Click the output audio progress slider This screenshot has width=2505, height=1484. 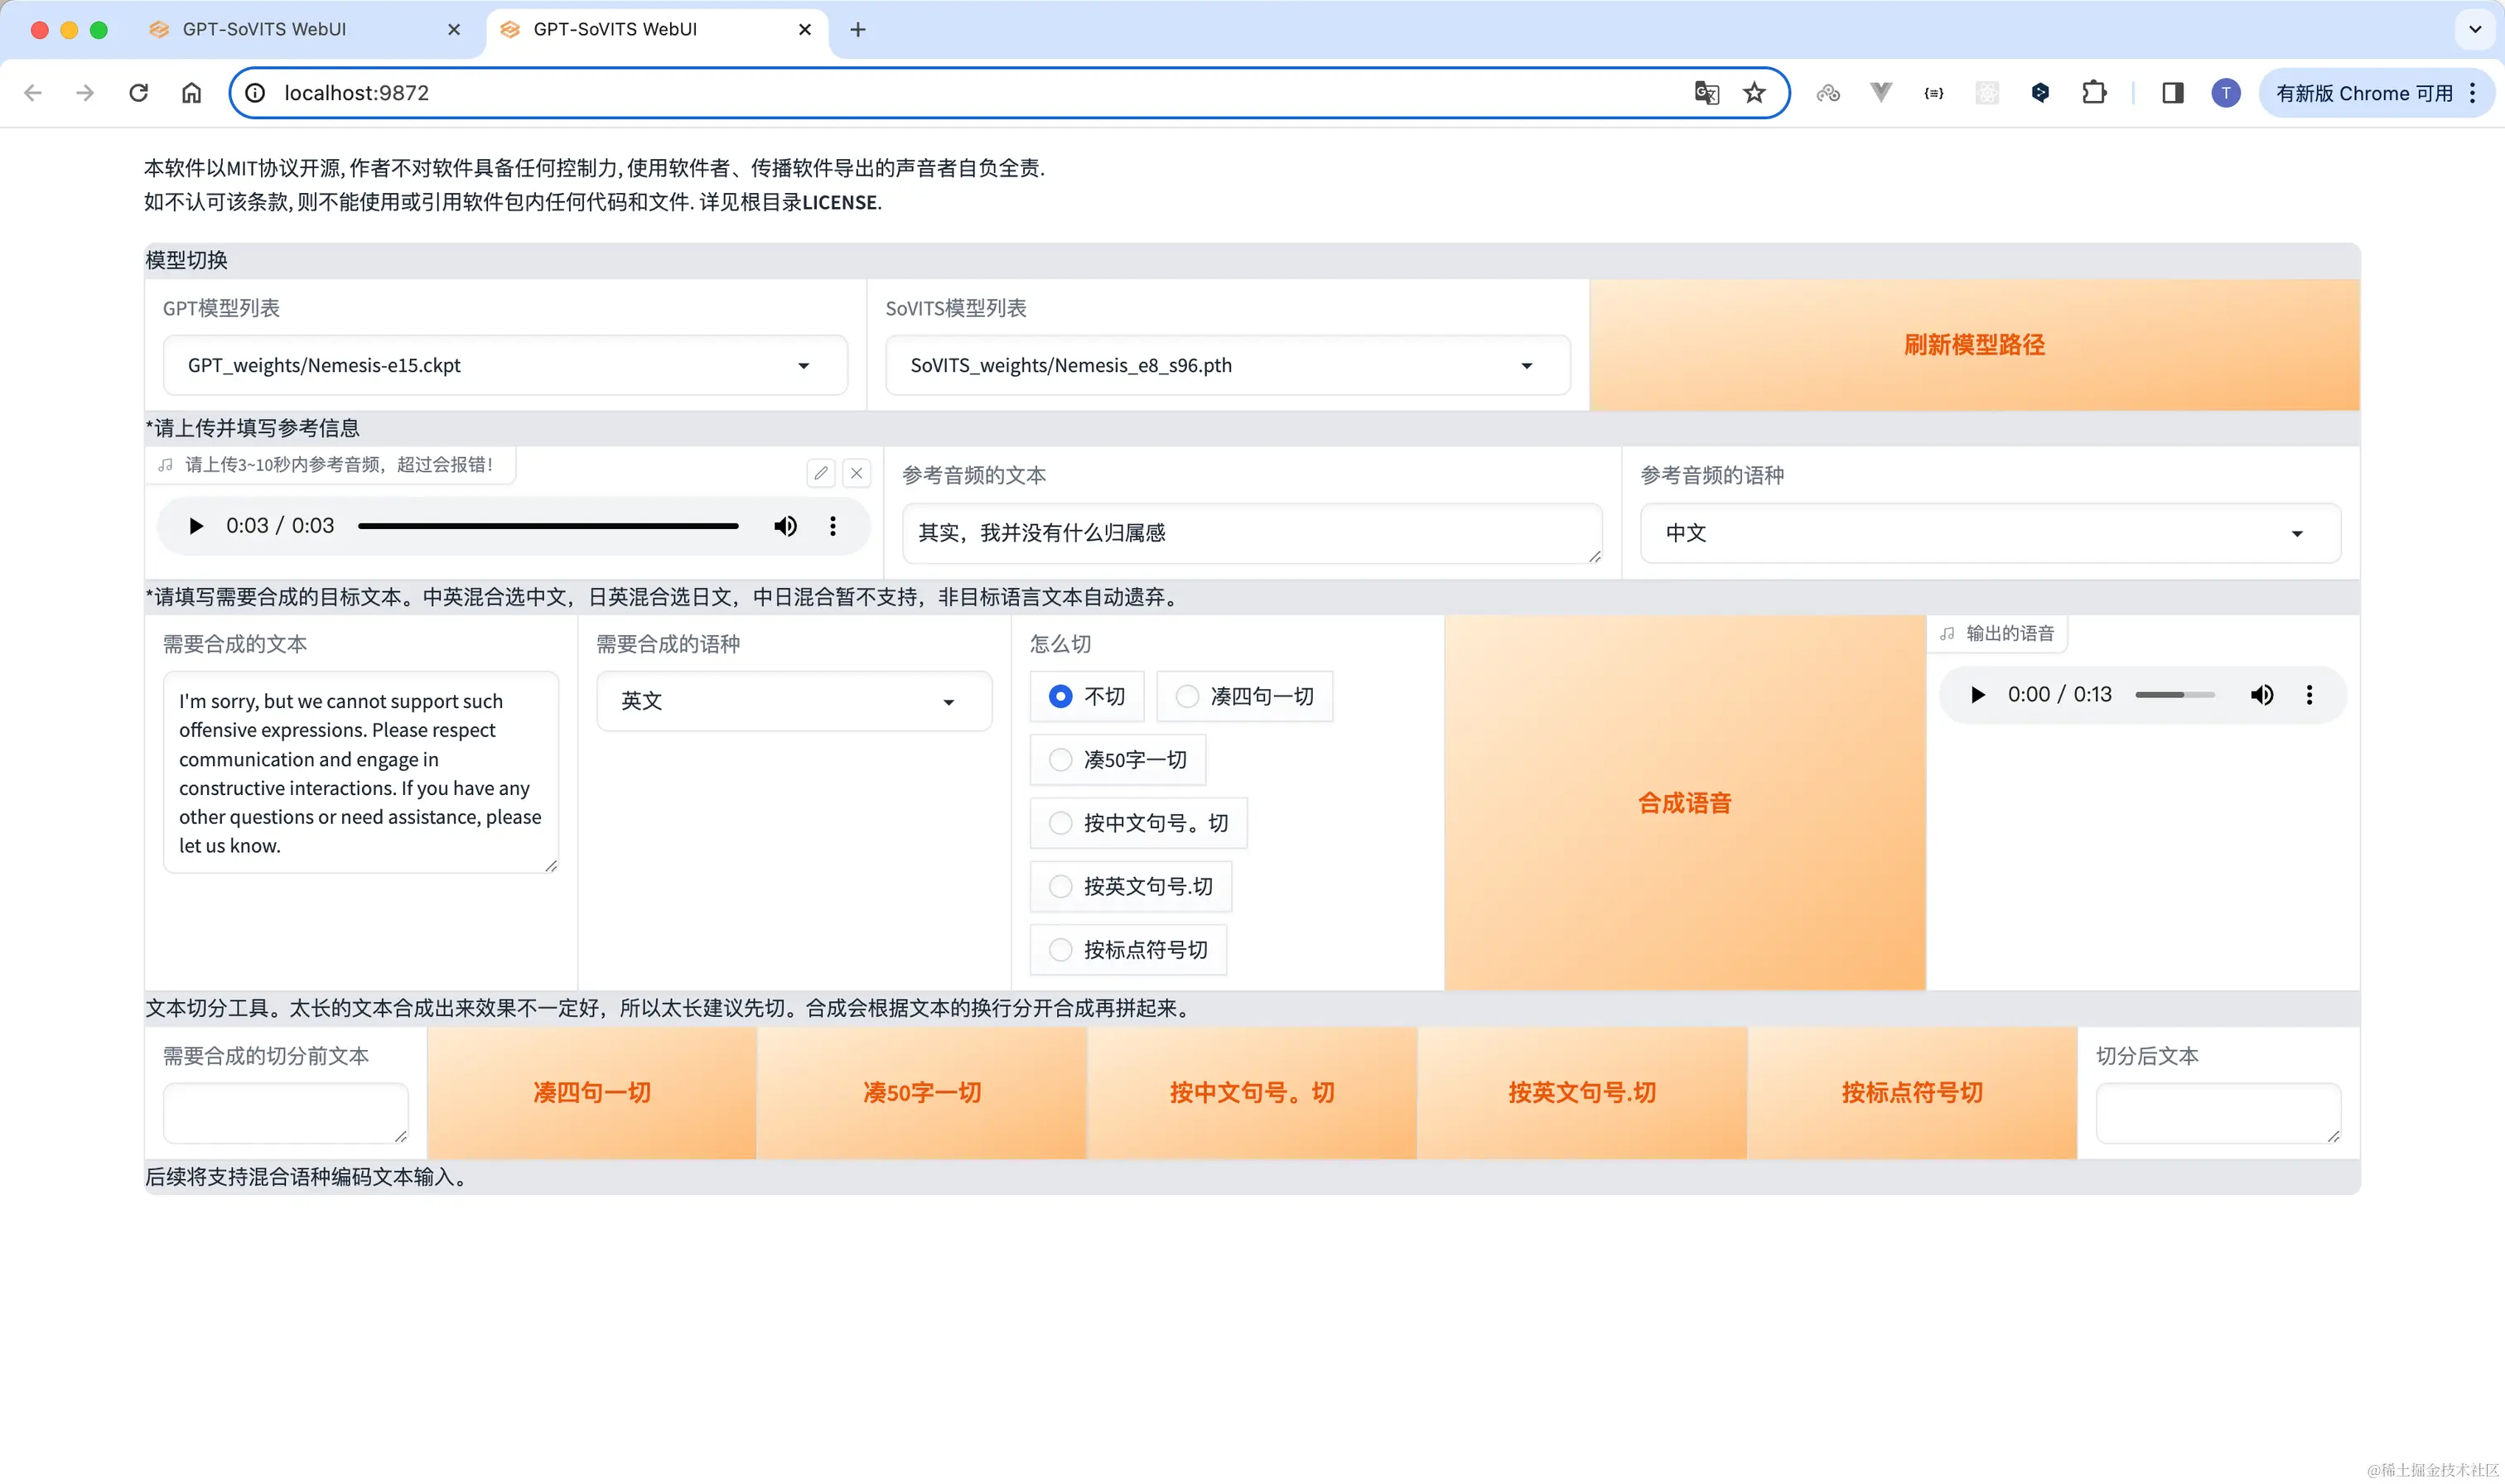[2174, 695]
